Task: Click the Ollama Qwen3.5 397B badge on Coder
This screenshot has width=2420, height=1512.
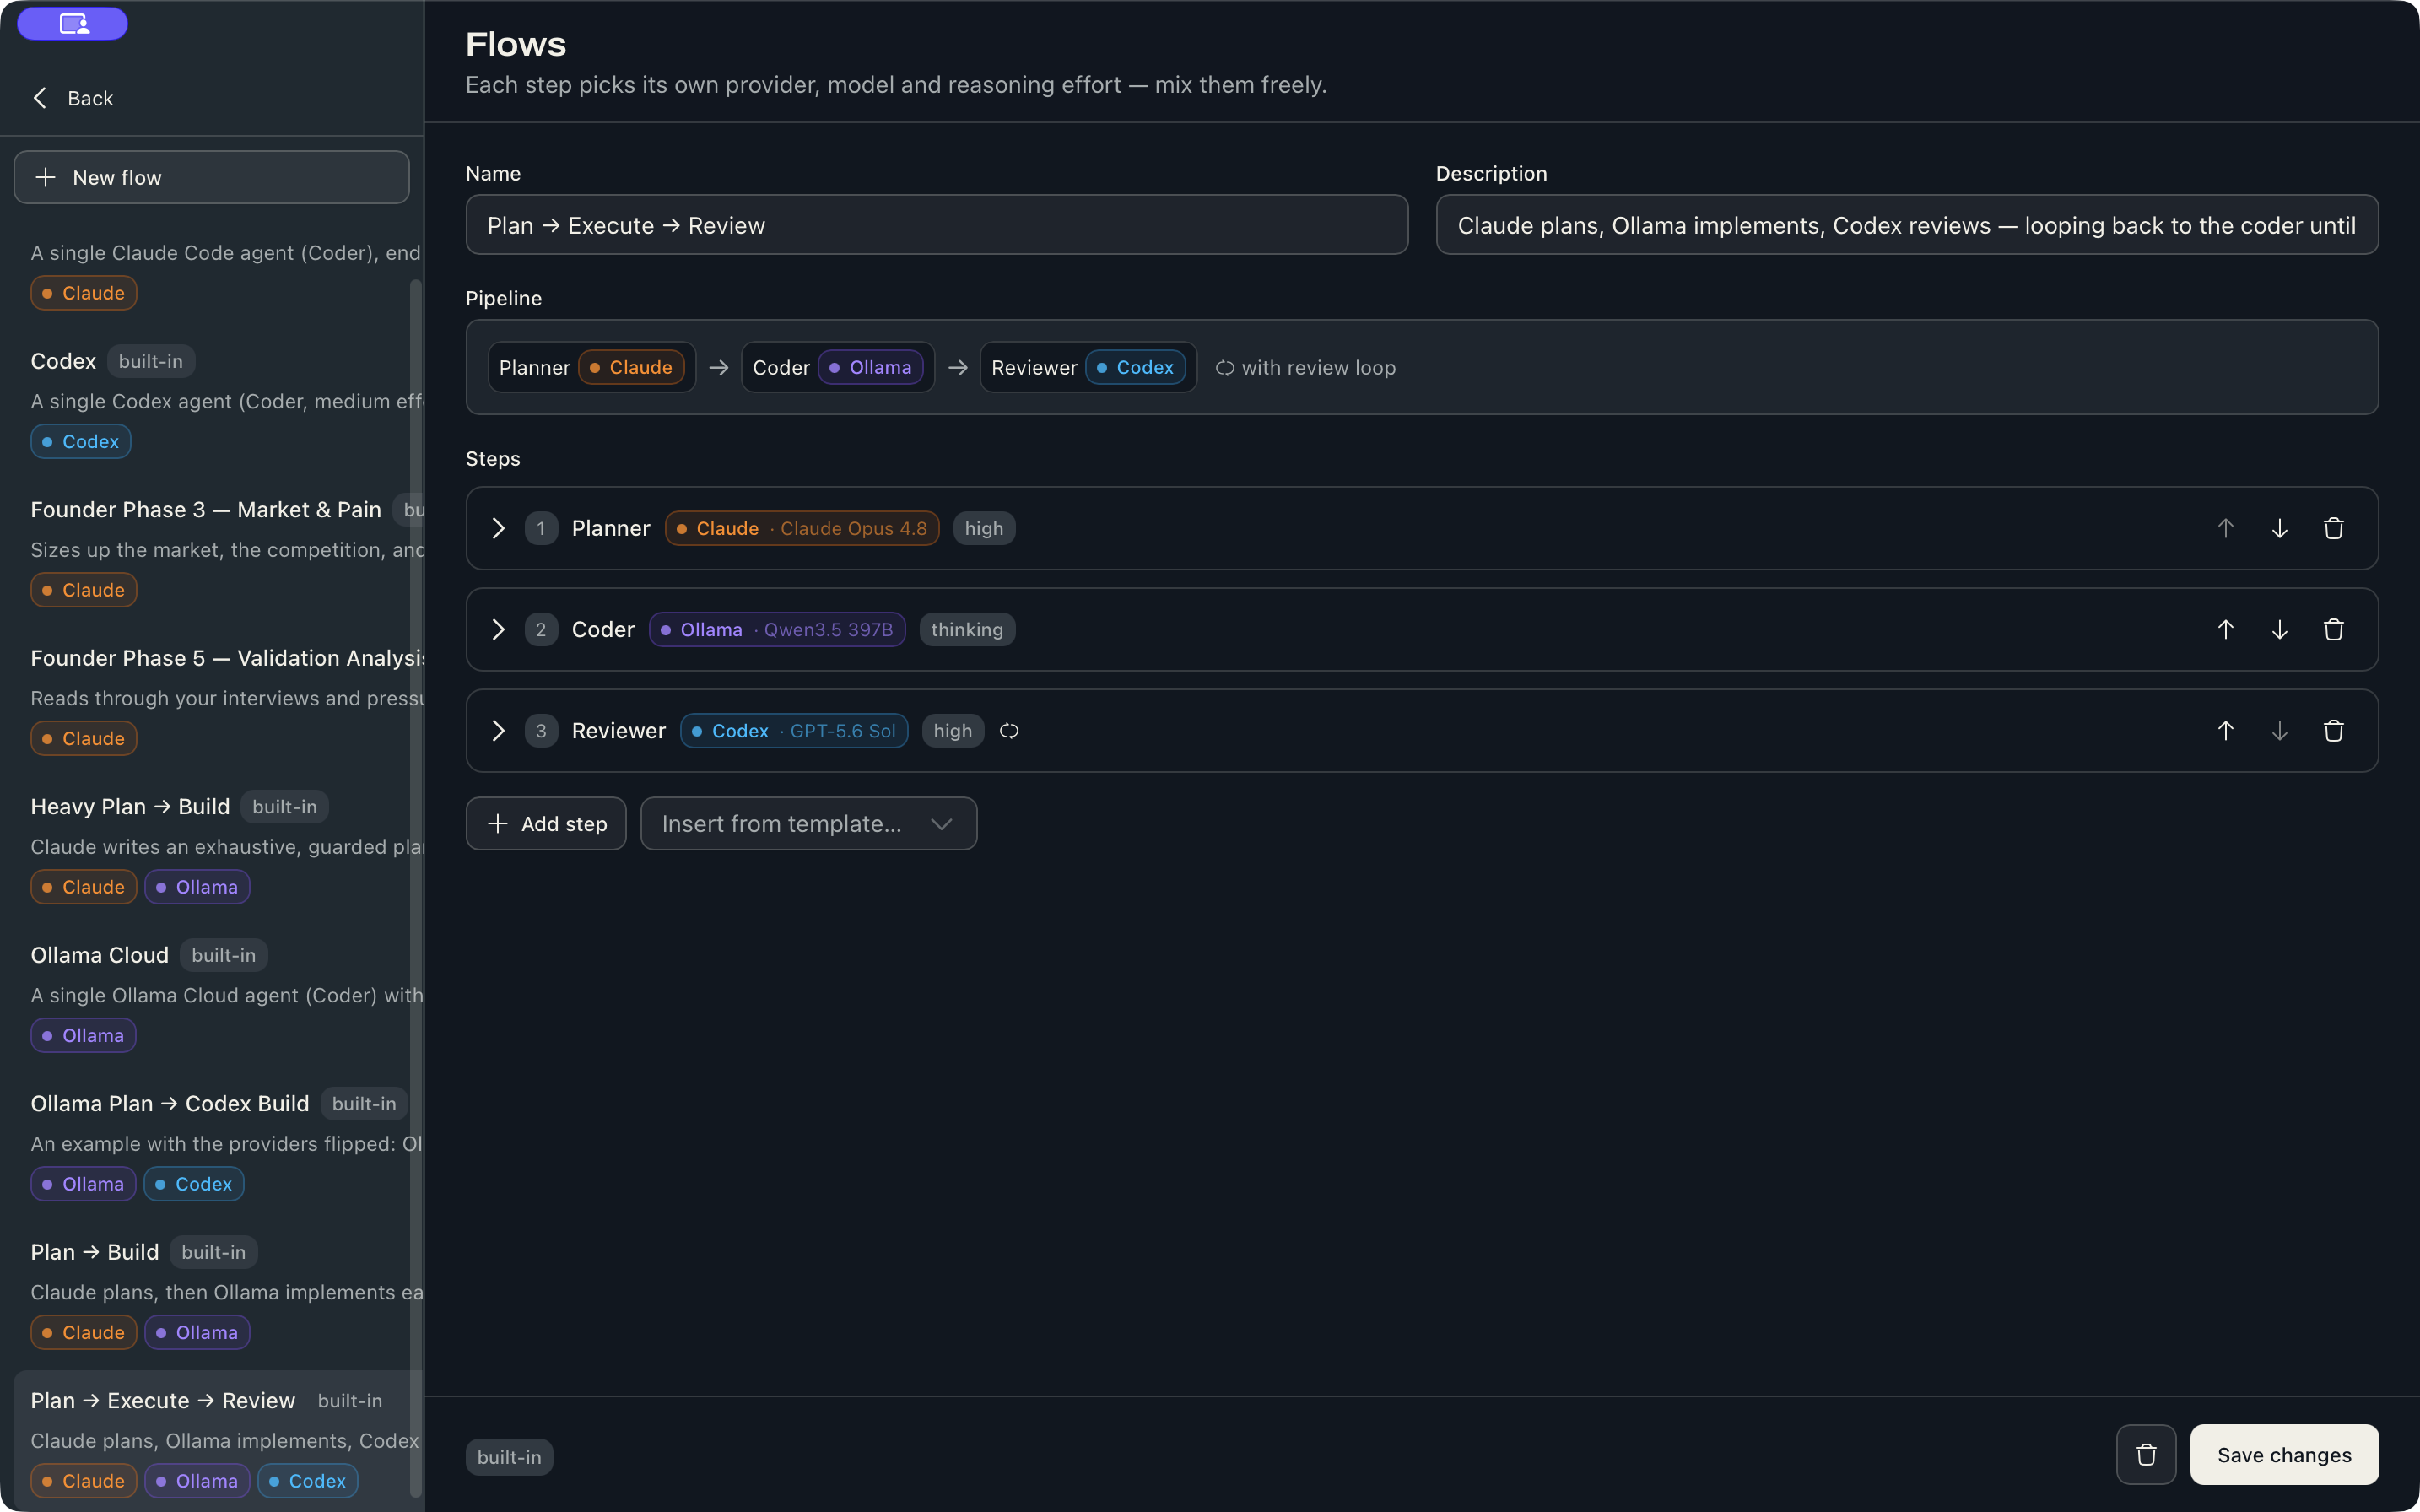Action: 777,629
